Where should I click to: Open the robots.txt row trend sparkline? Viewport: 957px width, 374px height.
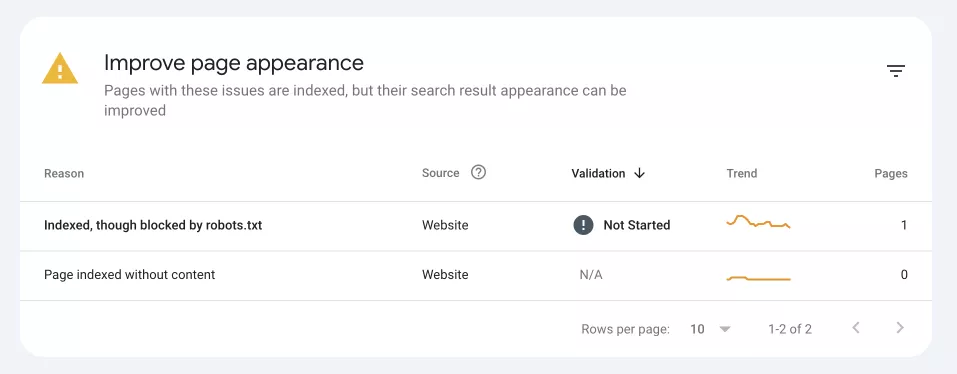759,222
